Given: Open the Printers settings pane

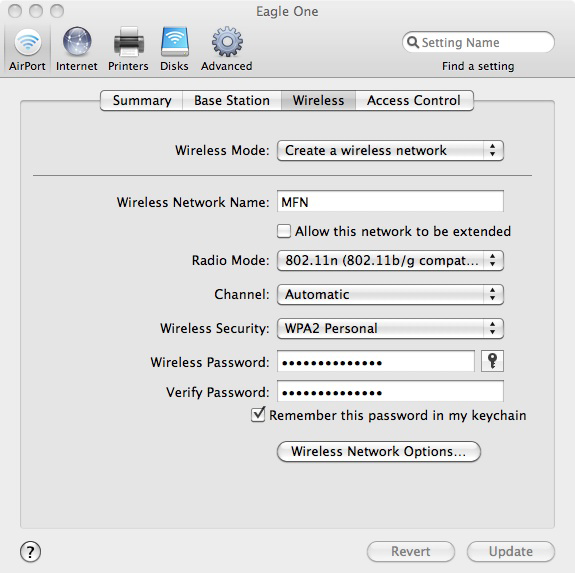Looking at the screenshot, I should 128,49.
